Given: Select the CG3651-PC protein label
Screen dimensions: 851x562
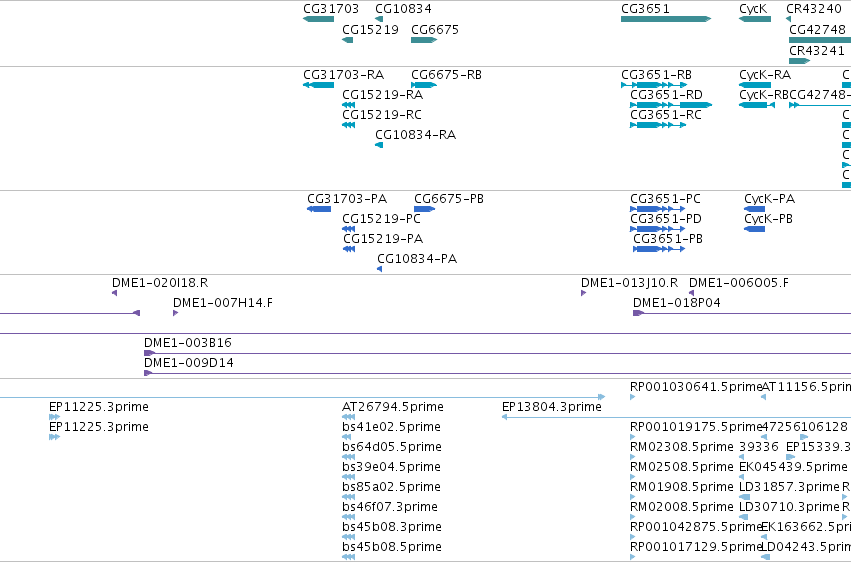Looking at the screenshot, I should (665, 199).
